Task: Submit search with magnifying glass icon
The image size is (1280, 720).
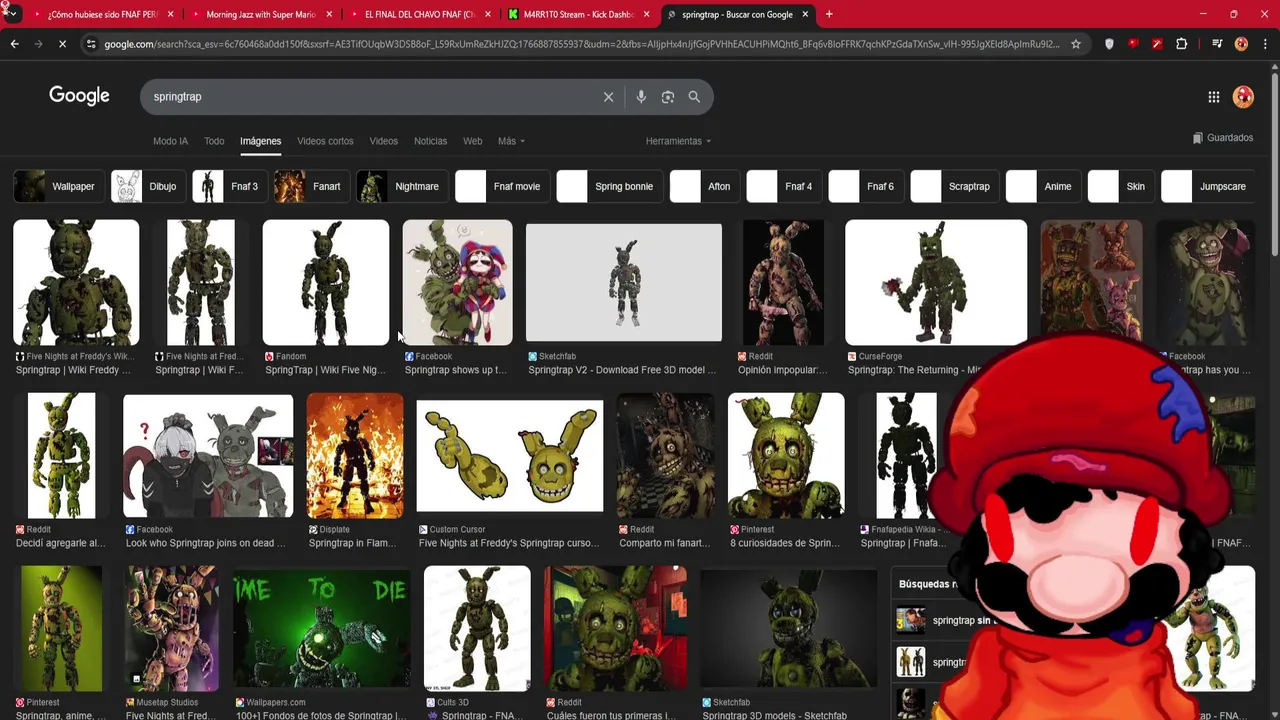Action: [x=694, y=97]
